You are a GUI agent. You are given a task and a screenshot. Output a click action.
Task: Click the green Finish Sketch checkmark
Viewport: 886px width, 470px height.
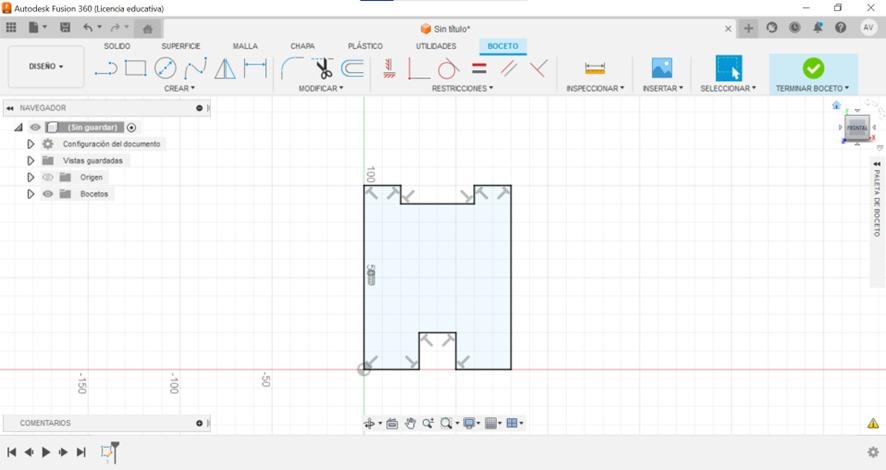point(813,68)
